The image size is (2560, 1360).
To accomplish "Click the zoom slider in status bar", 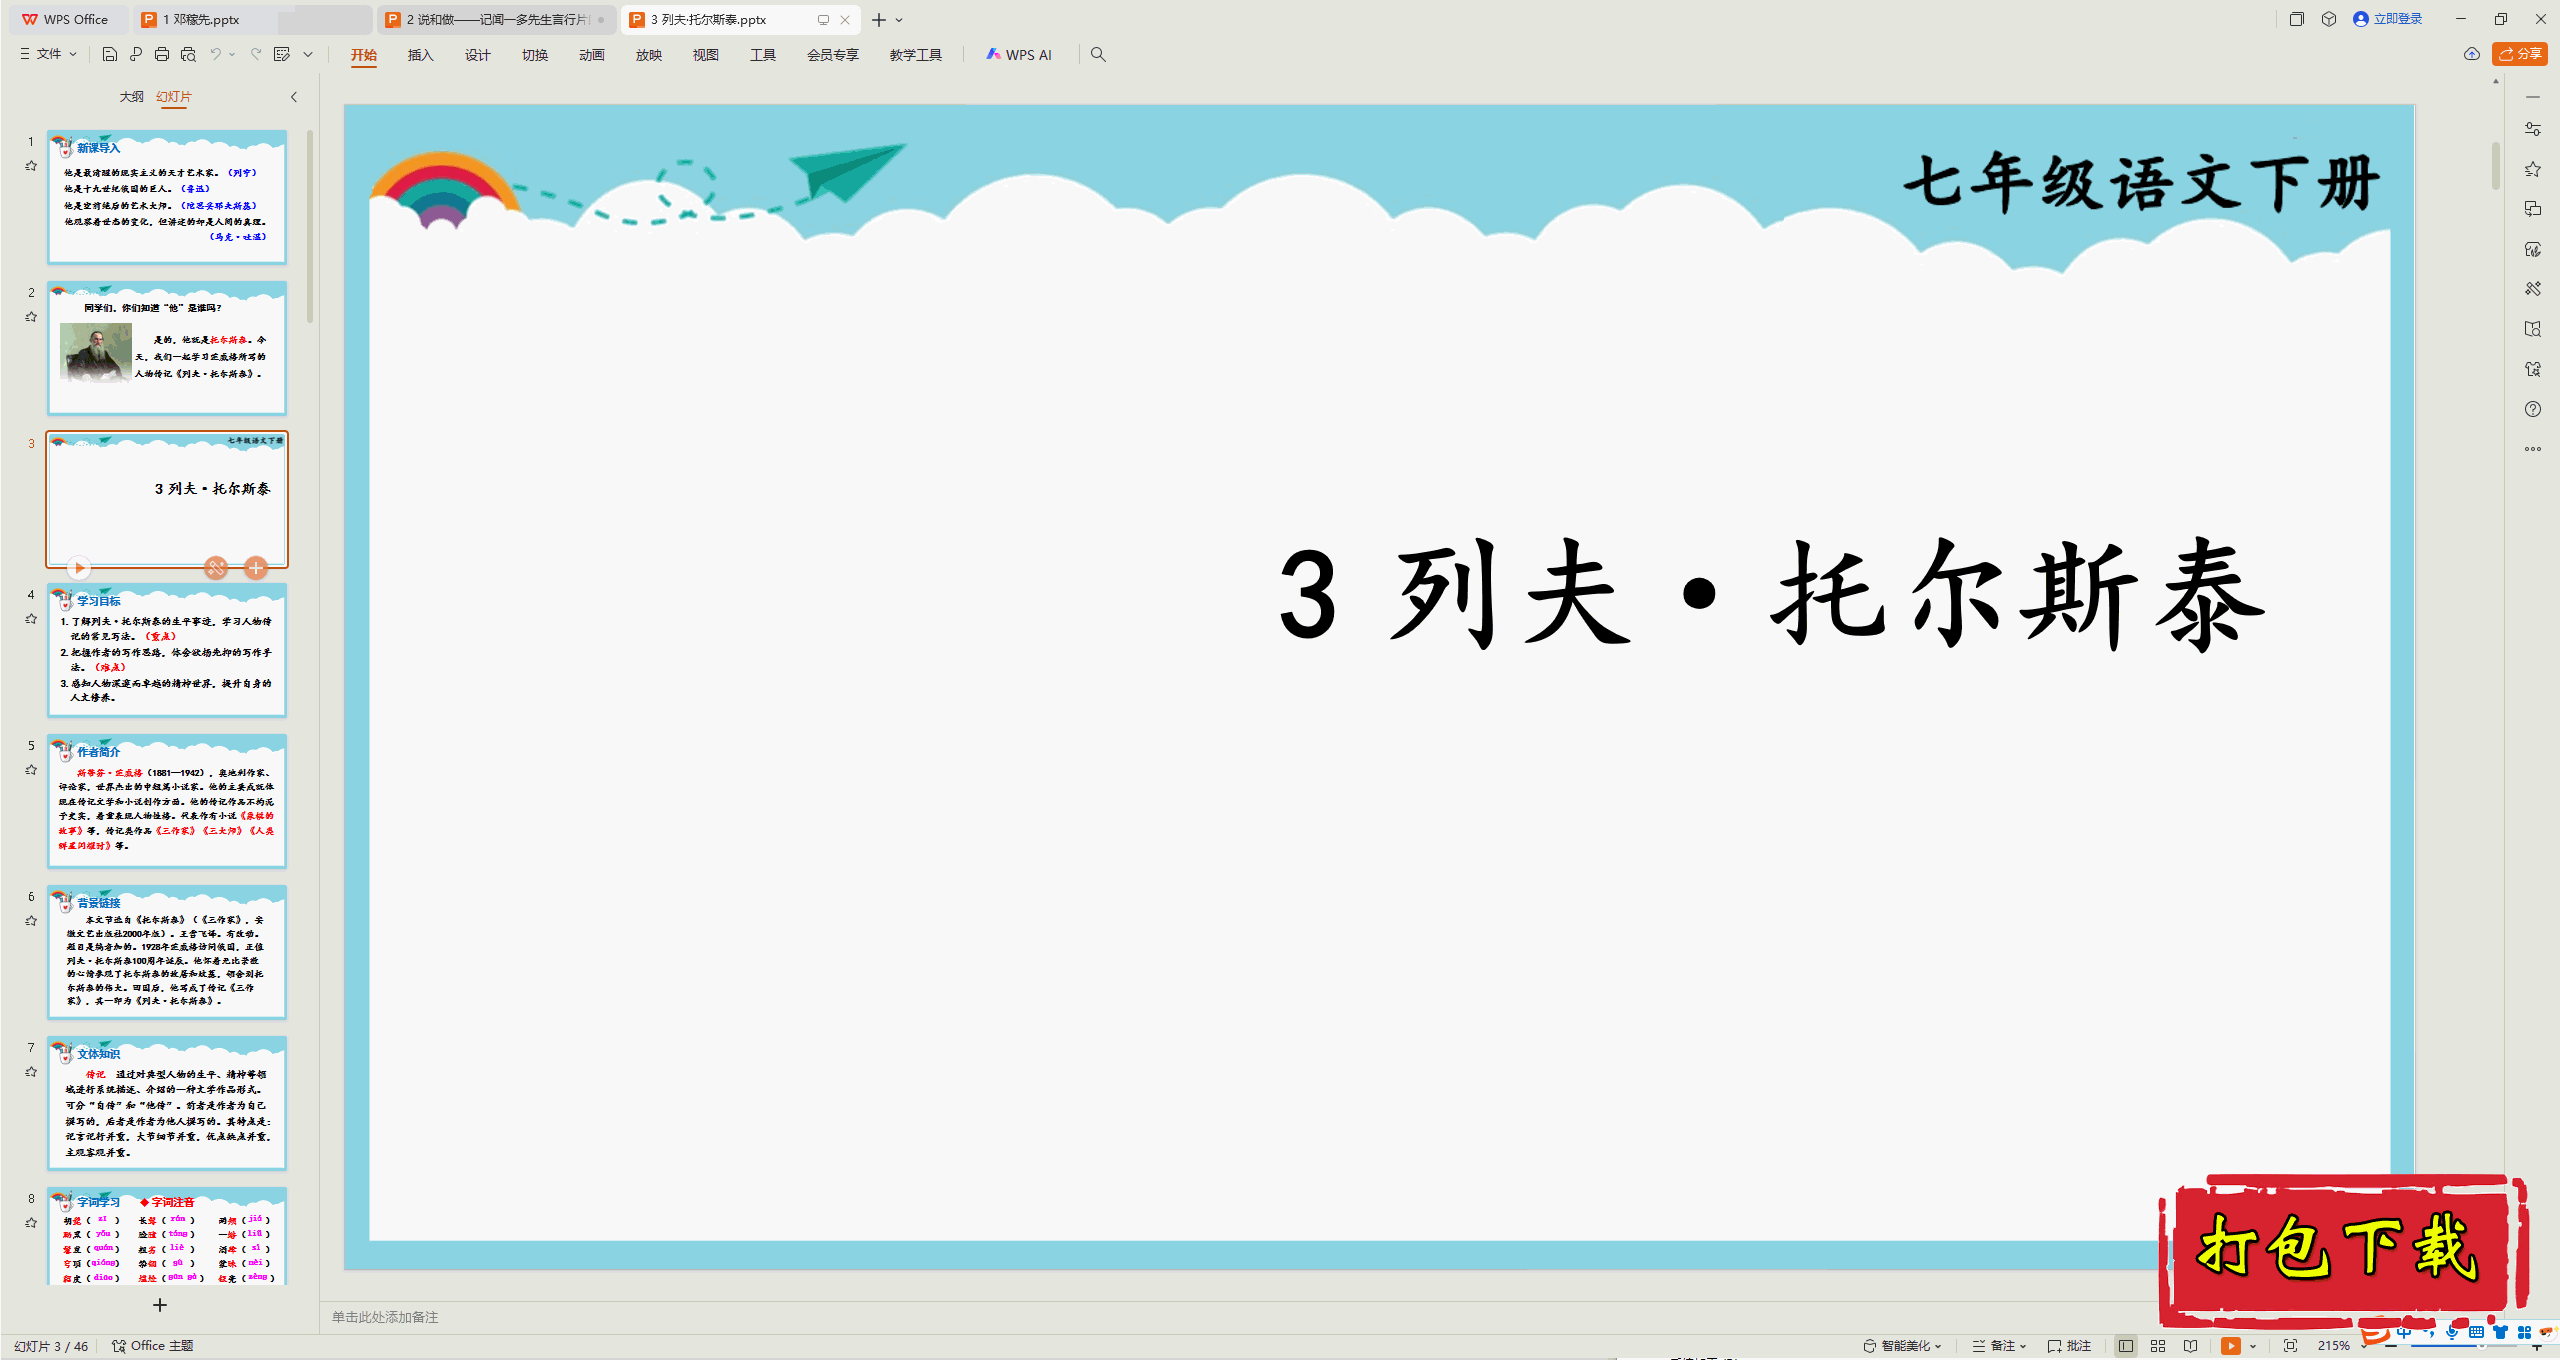I will pos(2460,1347).
